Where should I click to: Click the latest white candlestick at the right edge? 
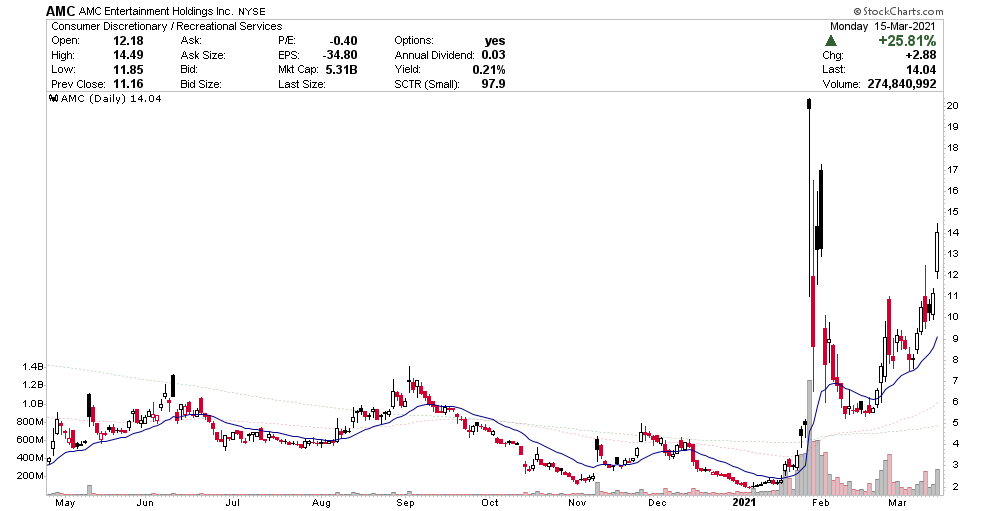coord(937,250)
